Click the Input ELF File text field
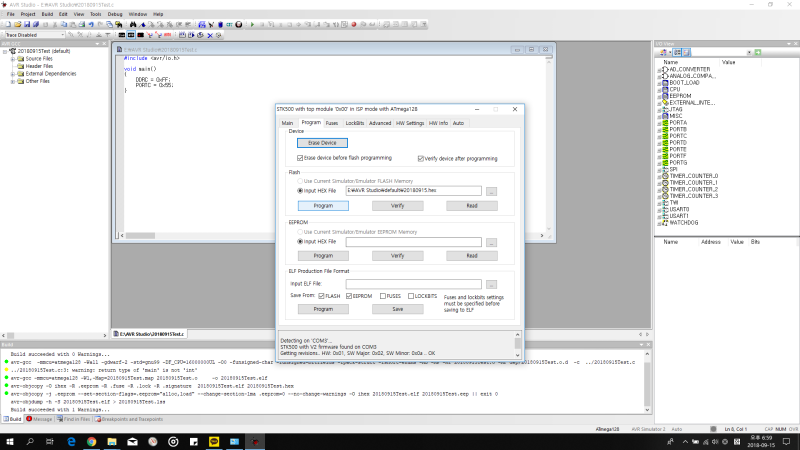800x450 pixels. click(x=413, y=284)
